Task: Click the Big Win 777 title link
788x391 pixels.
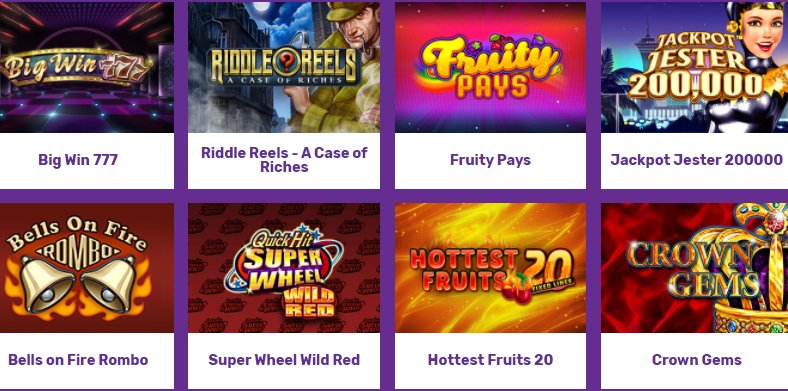Action: coord(78,160)
